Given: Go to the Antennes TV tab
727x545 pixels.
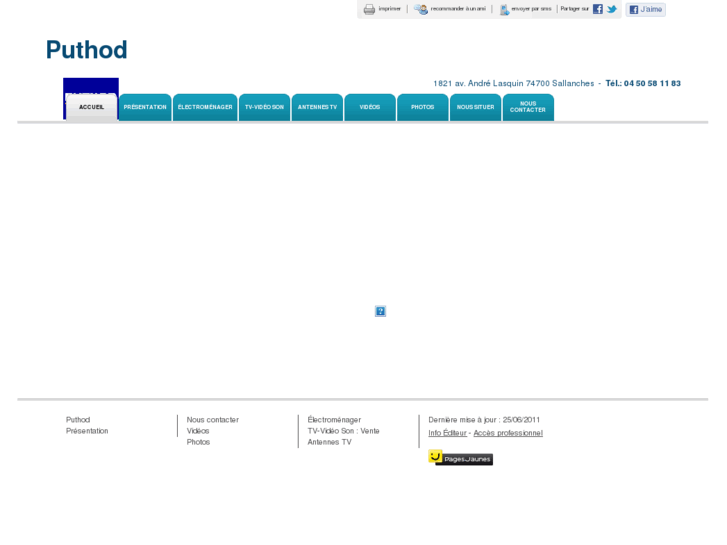Looking at the screenshot, I should coord(317,107).
